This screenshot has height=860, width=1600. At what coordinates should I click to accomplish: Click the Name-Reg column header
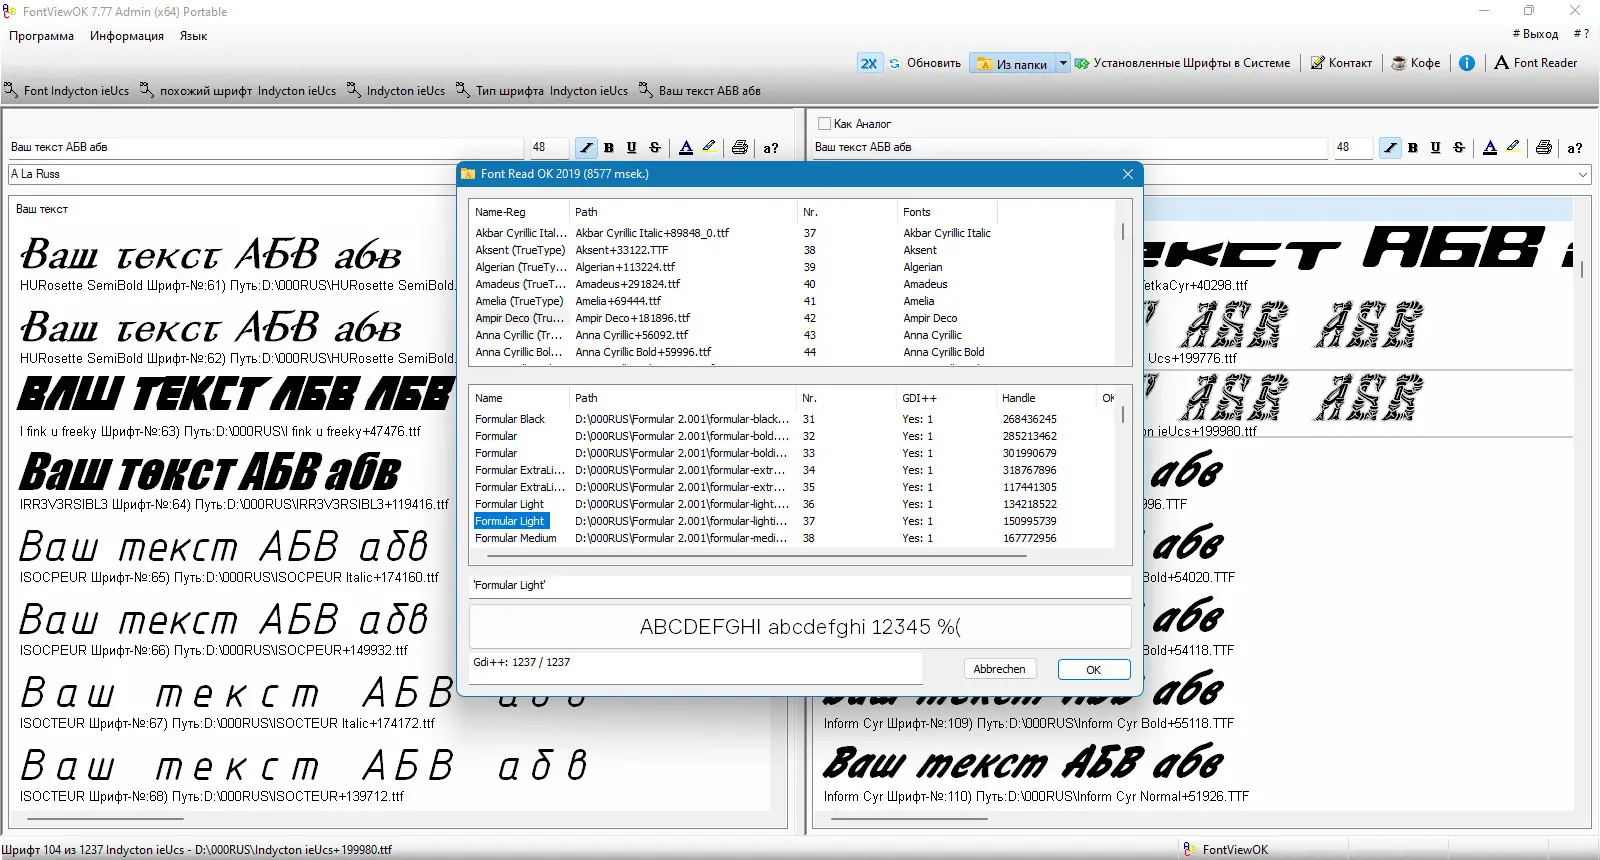tap(520, 212)
